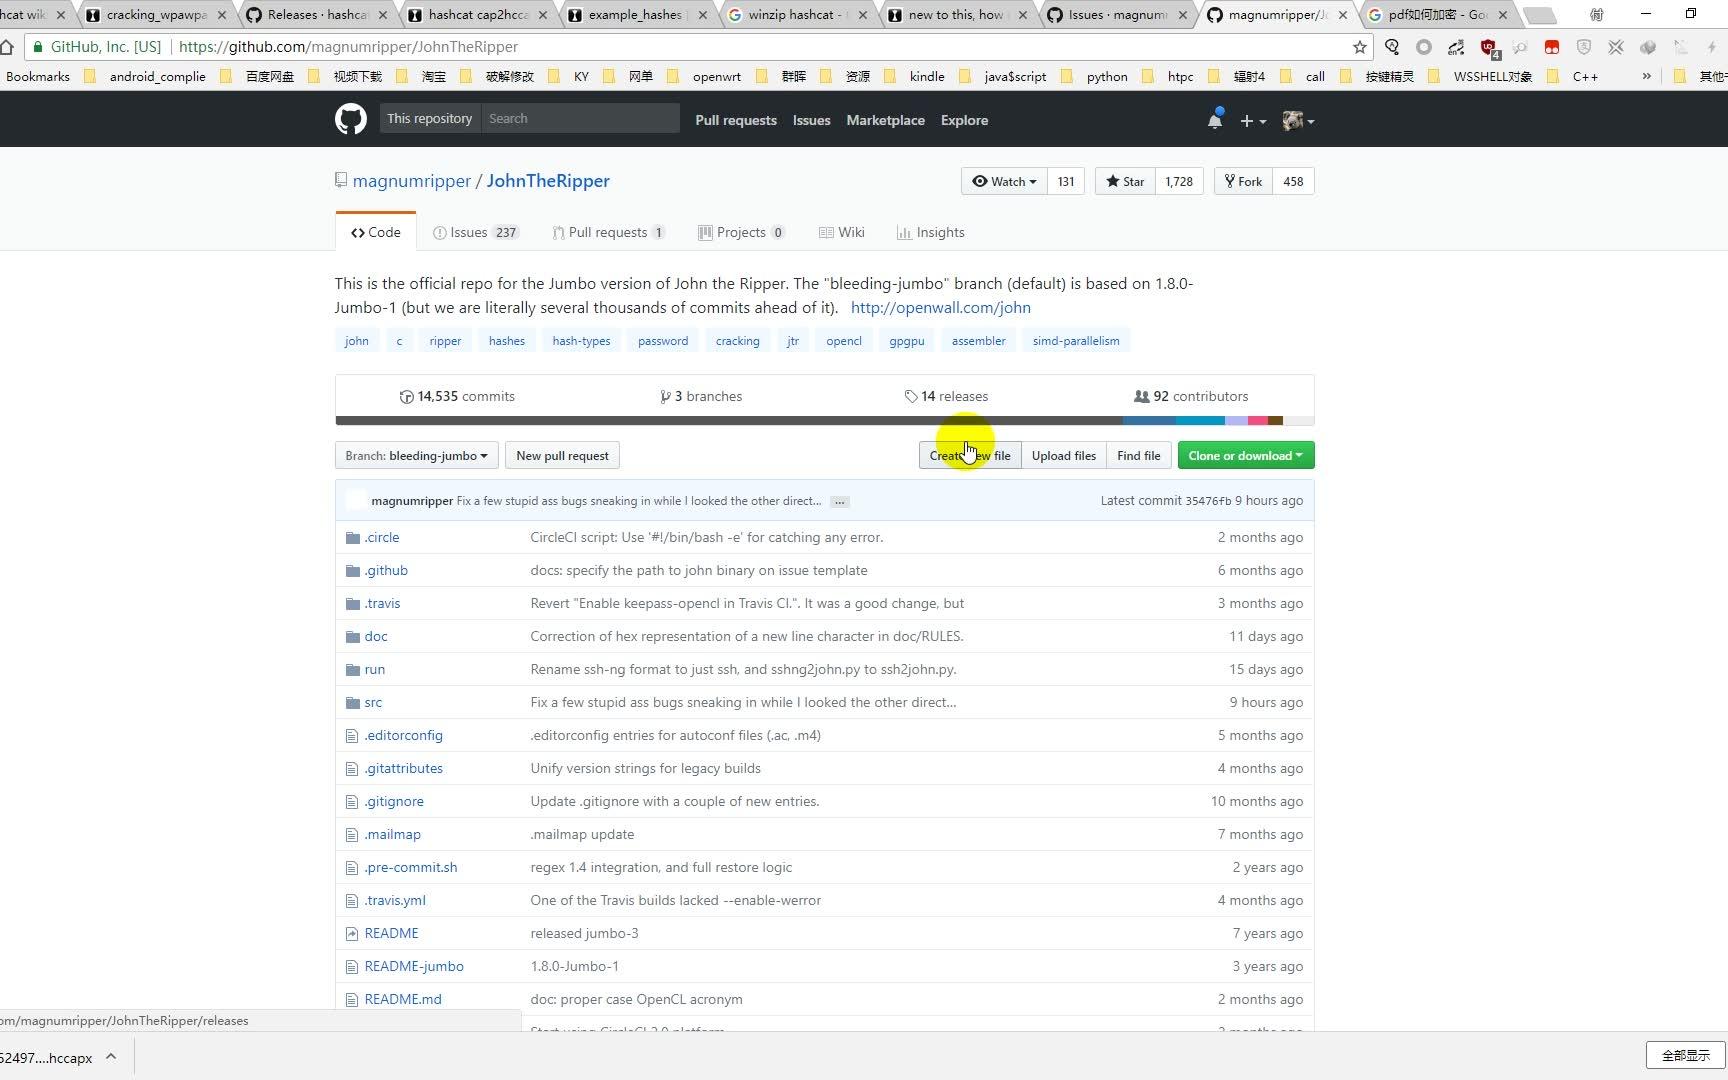Image resolution: width=1728 pixels, height=1080 pixels.
Task: Click the language breakdown color bar
Action: coord(824,421)
